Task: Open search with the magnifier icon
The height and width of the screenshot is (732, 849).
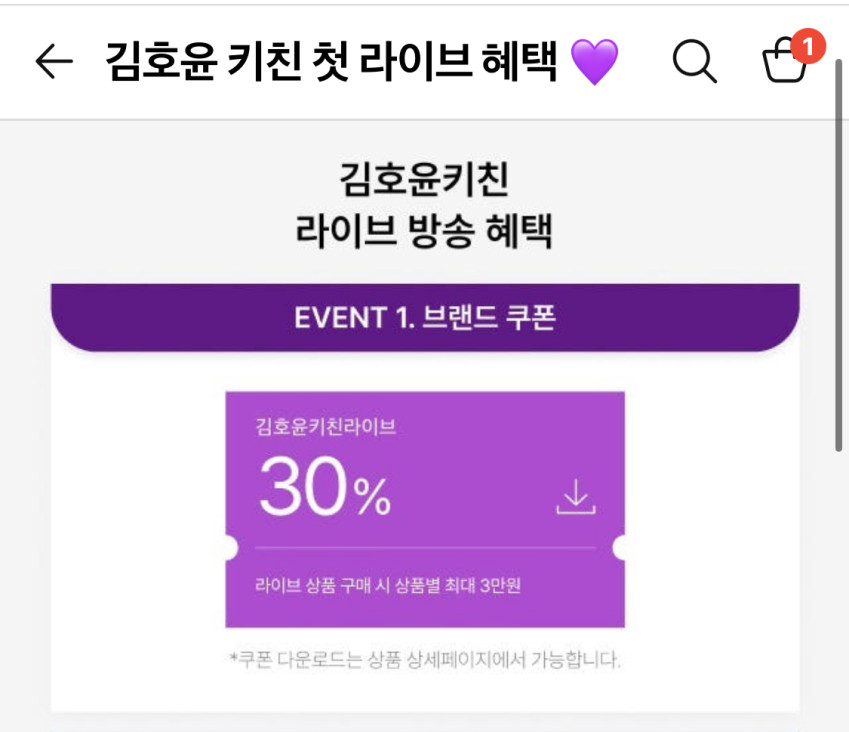Action: 694,62
